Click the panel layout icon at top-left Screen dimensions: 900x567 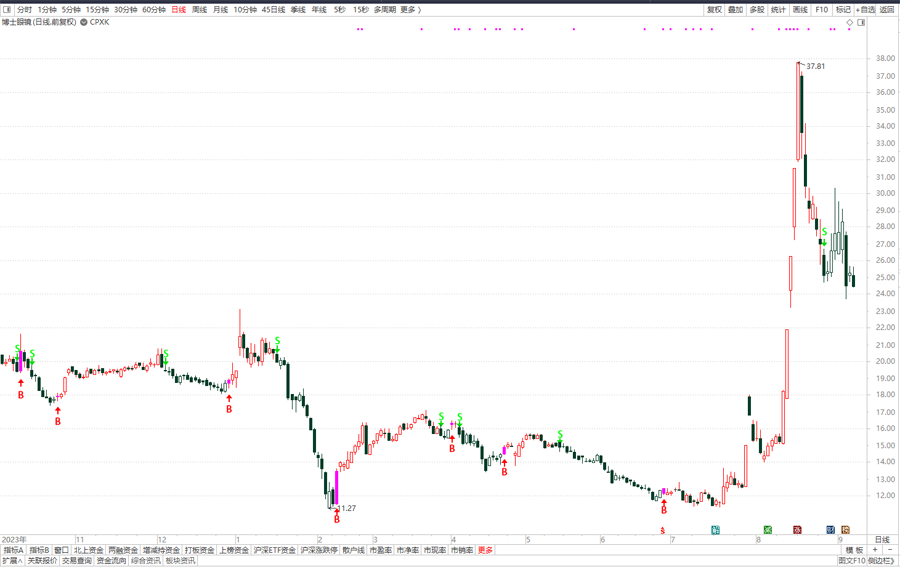(7, 10)
